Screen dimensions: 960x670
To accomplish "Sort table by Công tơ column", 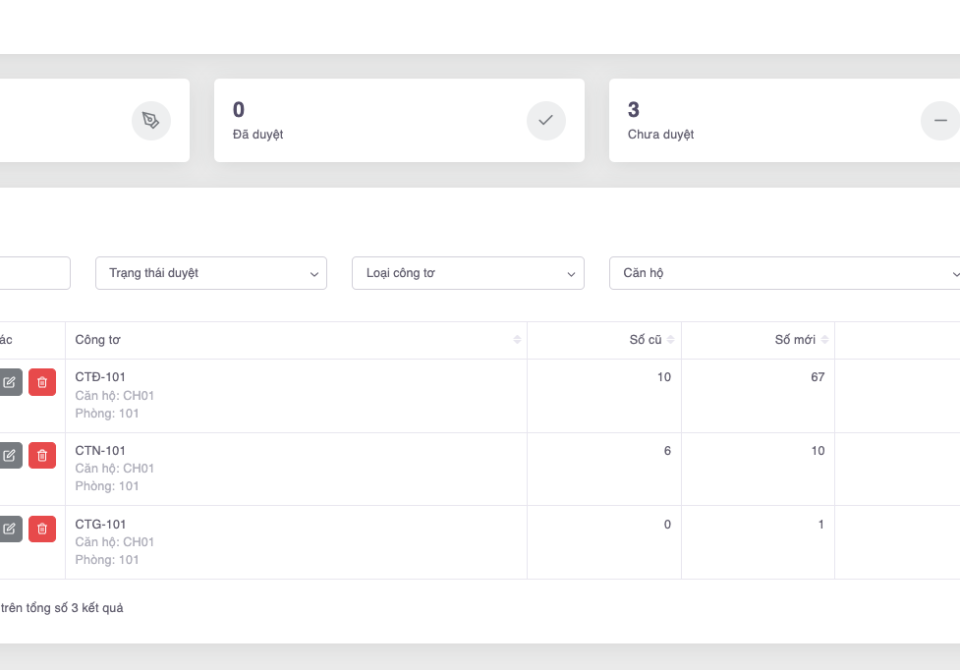I will pos(517,340).
